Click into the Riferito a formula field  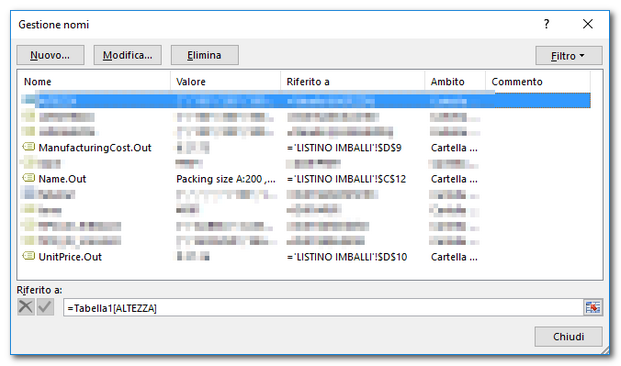323,308
